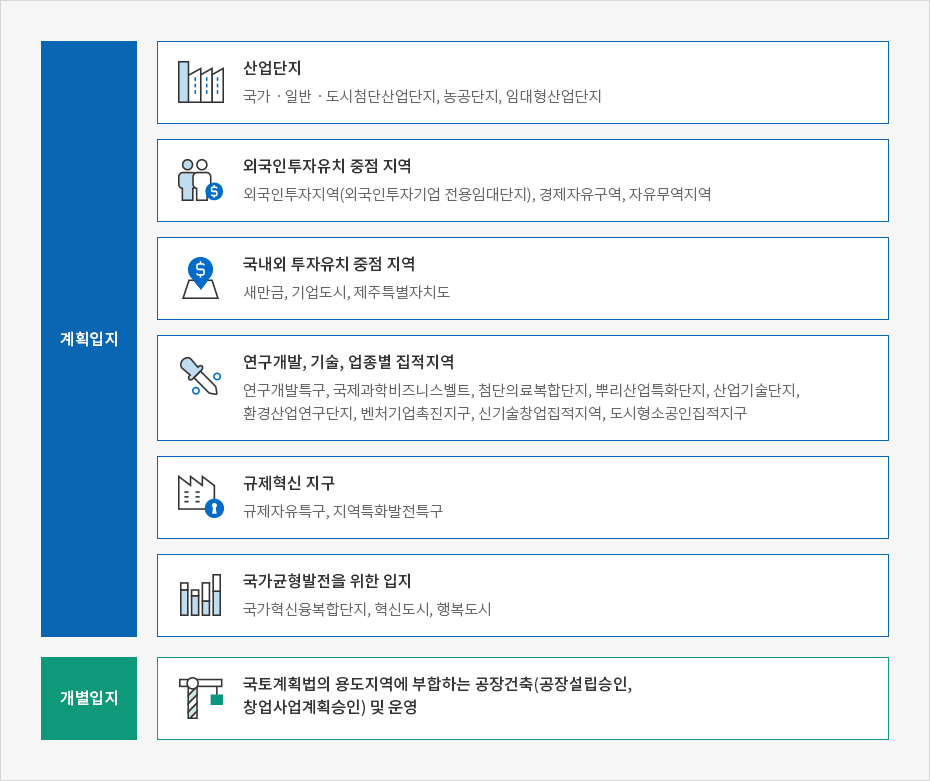
Task: Click the 규제혁신 지구 heading
Action: pos(289,483)
